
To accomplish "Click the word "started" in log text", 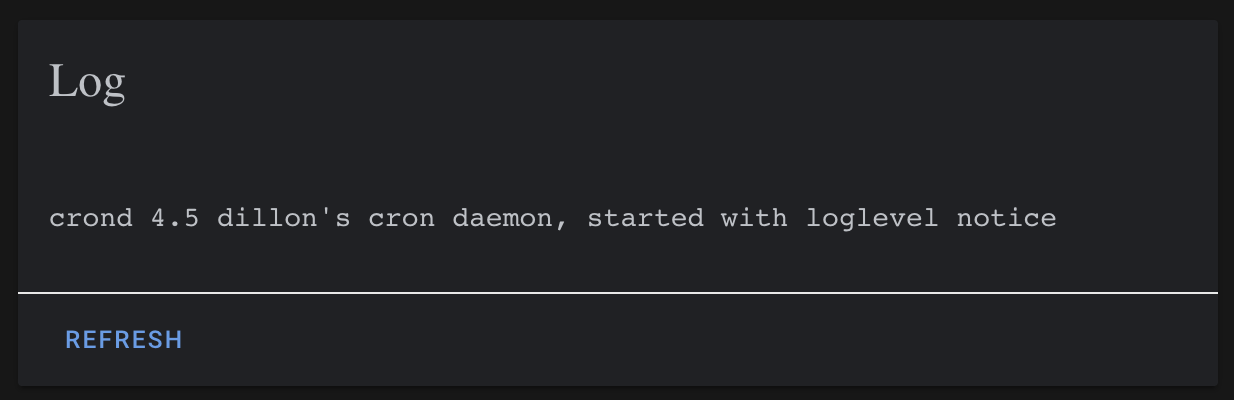I will [x=645, y=217].
